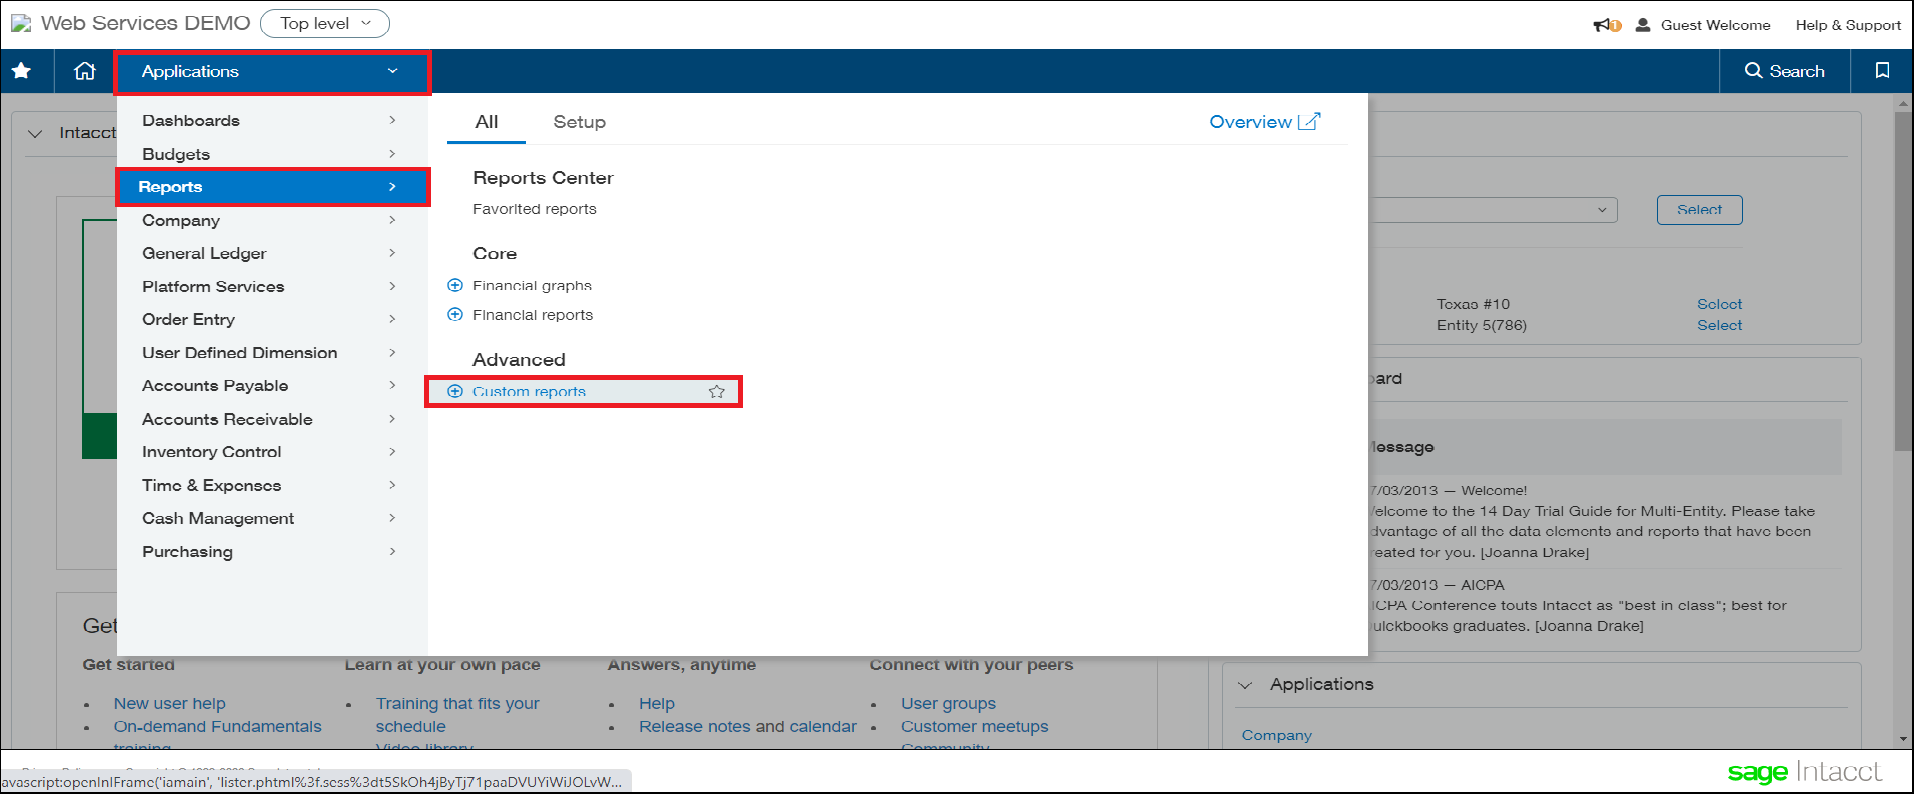Click the plus icon next to Financial reports
The width and height of the screenshot is (1914, 794).
[x=455, y=314]
